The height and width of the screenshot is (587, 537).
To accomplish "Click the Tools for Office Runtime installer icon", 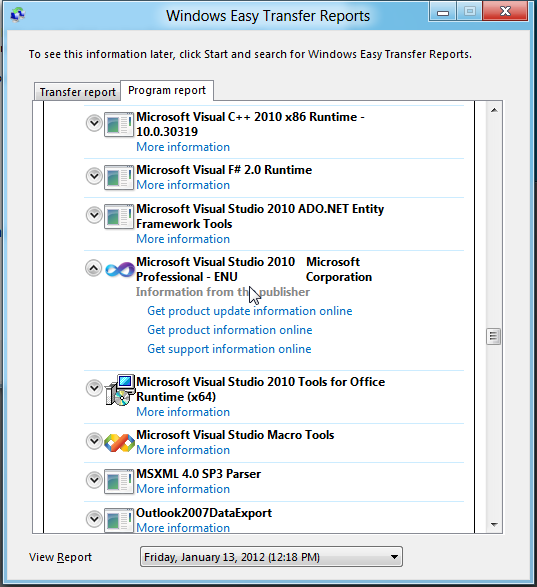I will coord(120,390).
